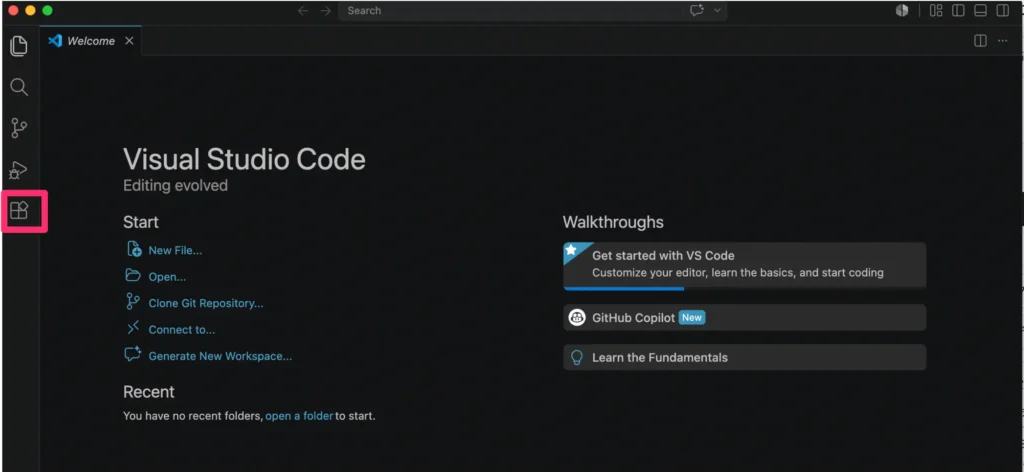Screen dimensions: 1024x472
Task: Click the open a folder link
Action: click(299, 415)
